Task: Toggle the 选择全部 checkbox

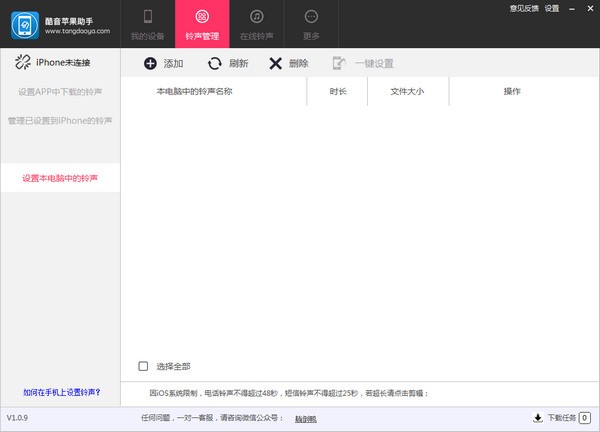Action: [143, 366]
